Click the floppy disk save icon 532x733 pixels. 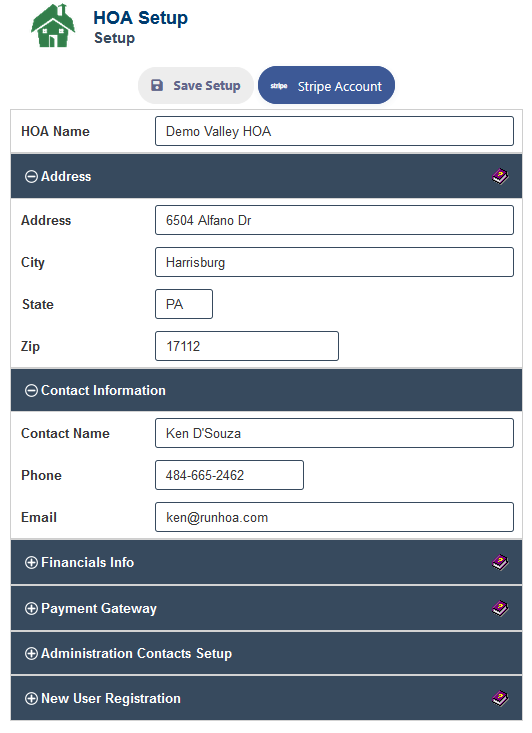click(x=157, y=85)
